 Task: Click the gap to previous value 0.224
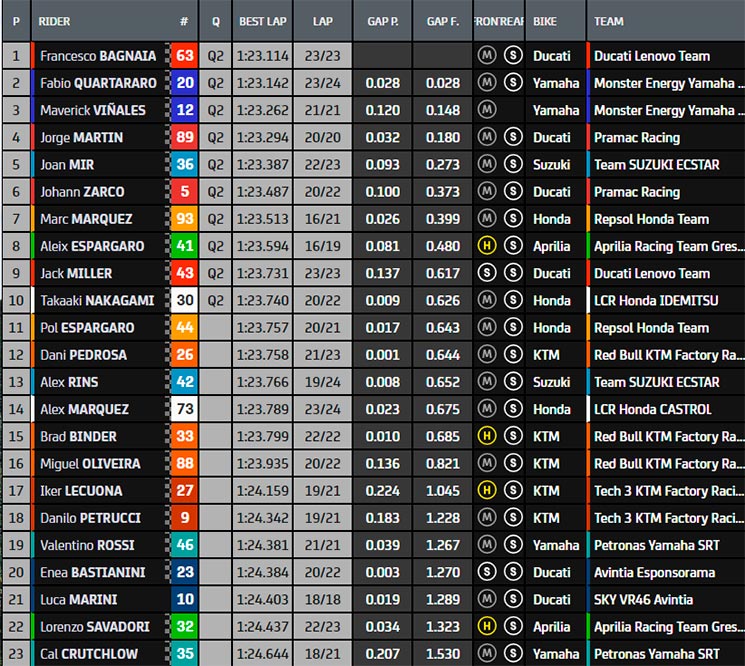(x=382, y=491)
